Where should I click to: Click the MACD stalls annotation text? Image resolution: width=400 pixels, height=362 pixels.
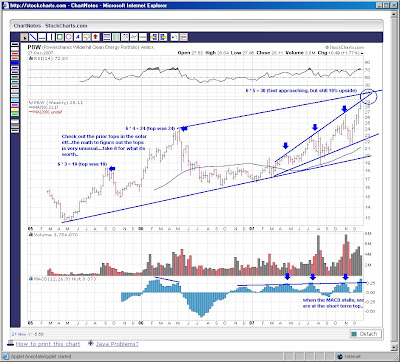333,303
